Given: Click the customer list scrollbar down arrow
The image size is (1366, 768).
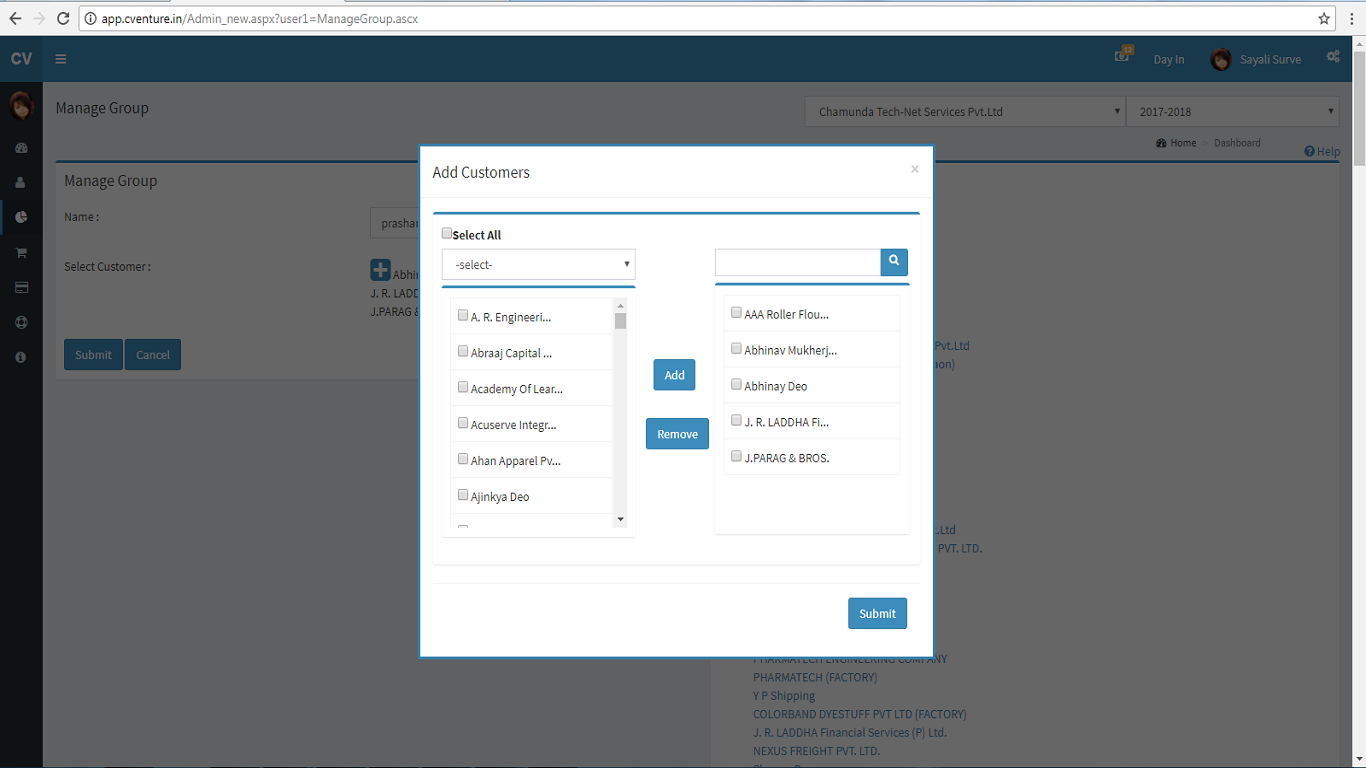Looking at the screenshot, I should tap(620, 519).
